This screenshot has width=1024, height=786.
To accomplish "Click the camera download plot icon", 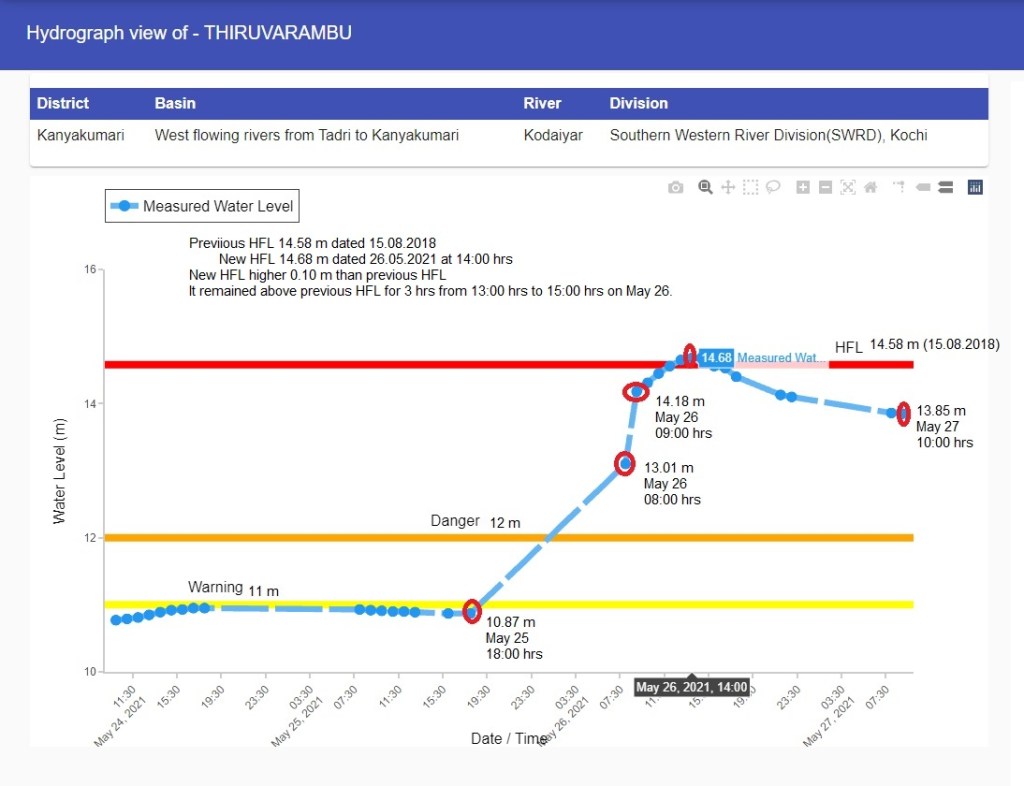I will tap(676, 187).
